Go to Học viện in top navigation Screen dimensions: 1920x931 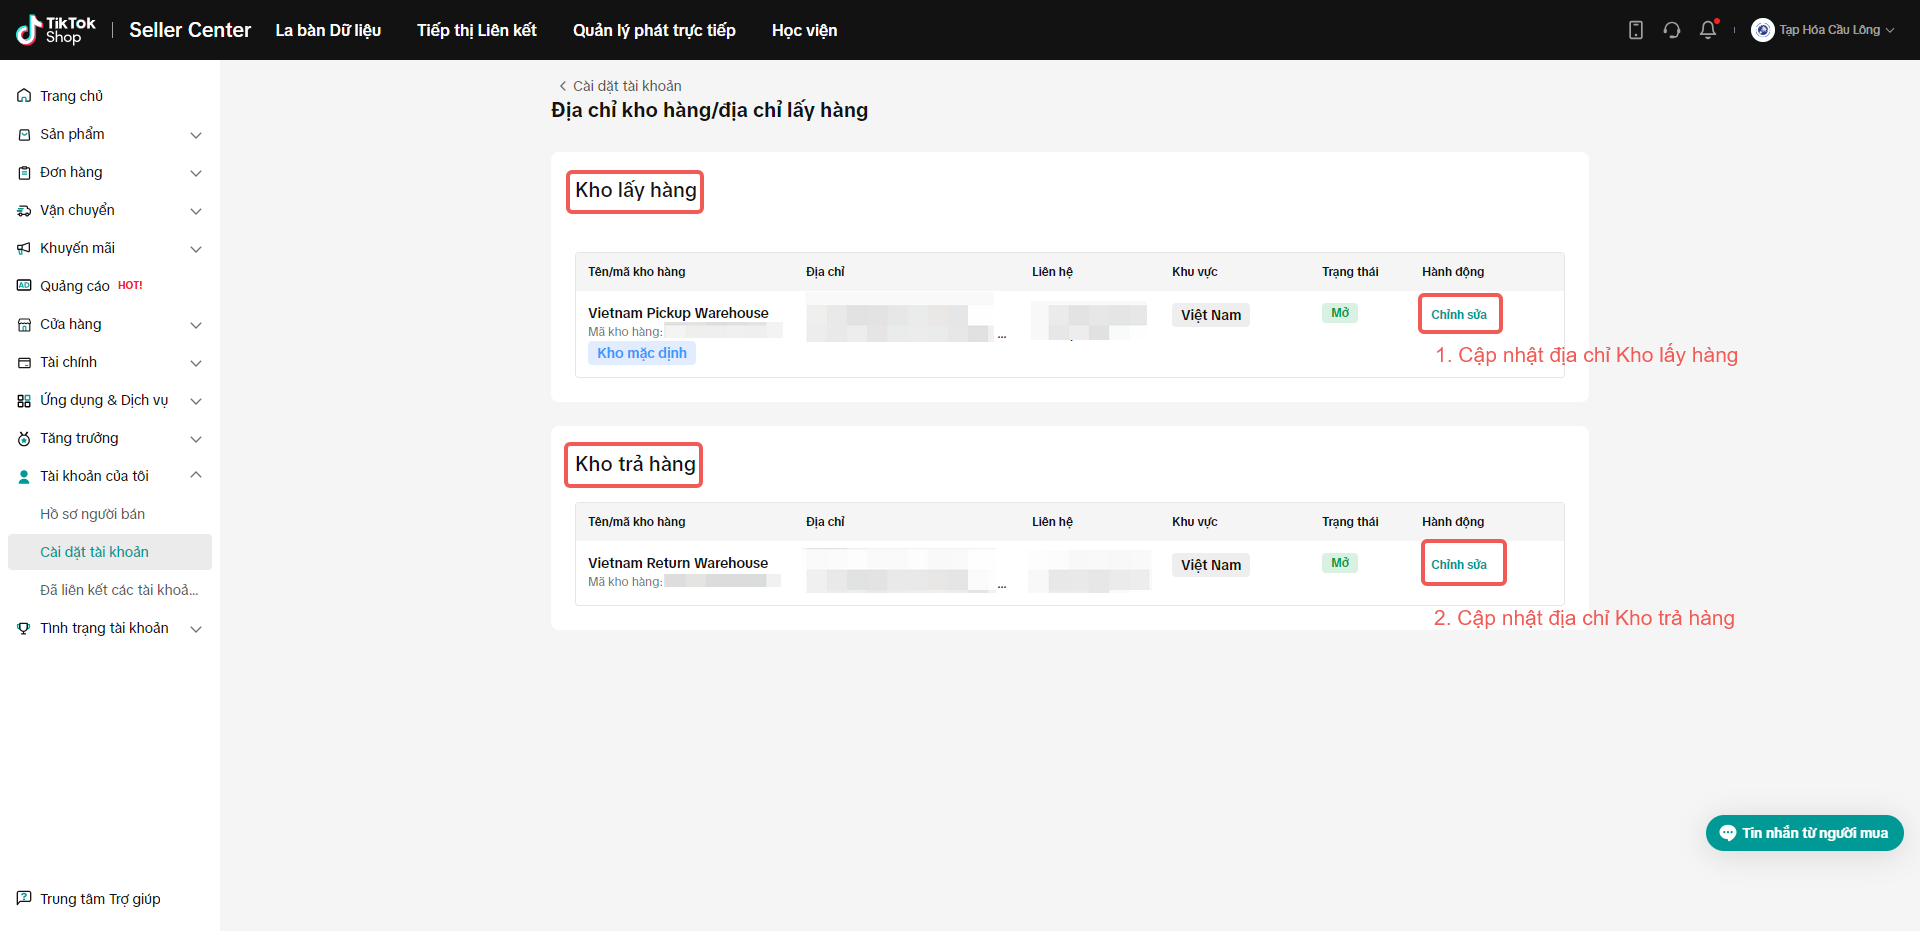(804, 30)
